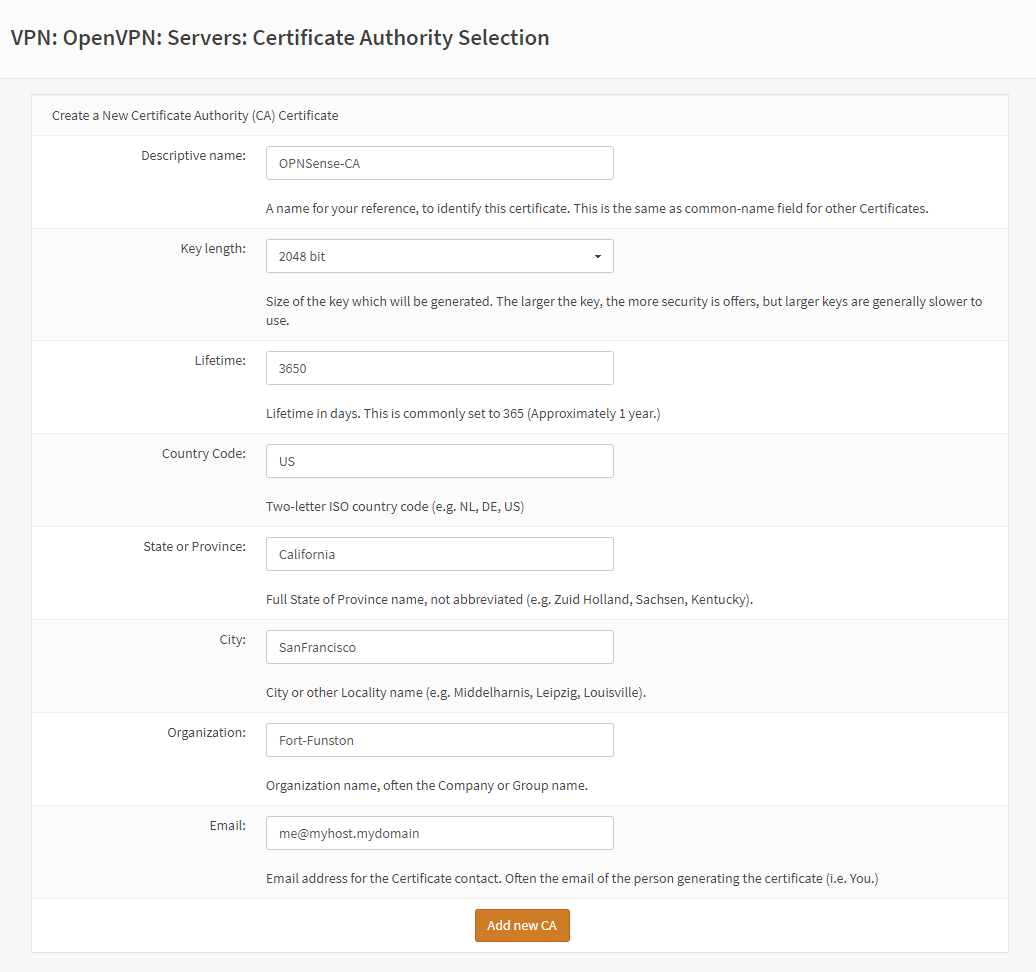
Task: Click the City or other Locality name hint
Action: (x=456, y=692)
